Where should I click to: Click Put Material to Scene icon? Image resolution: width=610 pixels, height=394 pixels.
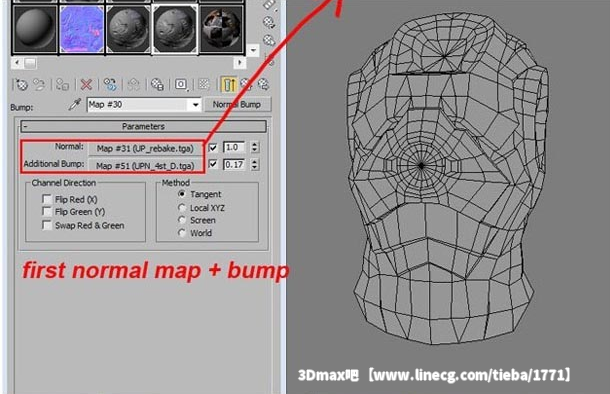point(39,84)
